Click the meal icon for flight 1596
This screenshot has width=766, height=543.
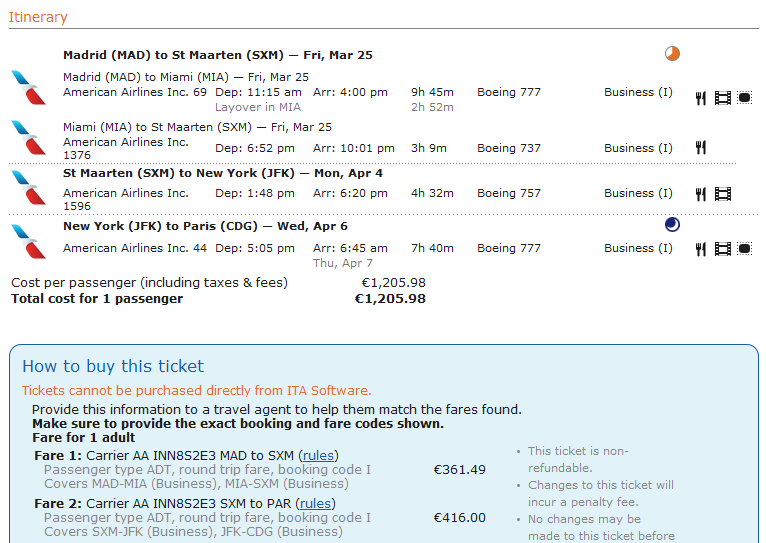coord(701,194)
